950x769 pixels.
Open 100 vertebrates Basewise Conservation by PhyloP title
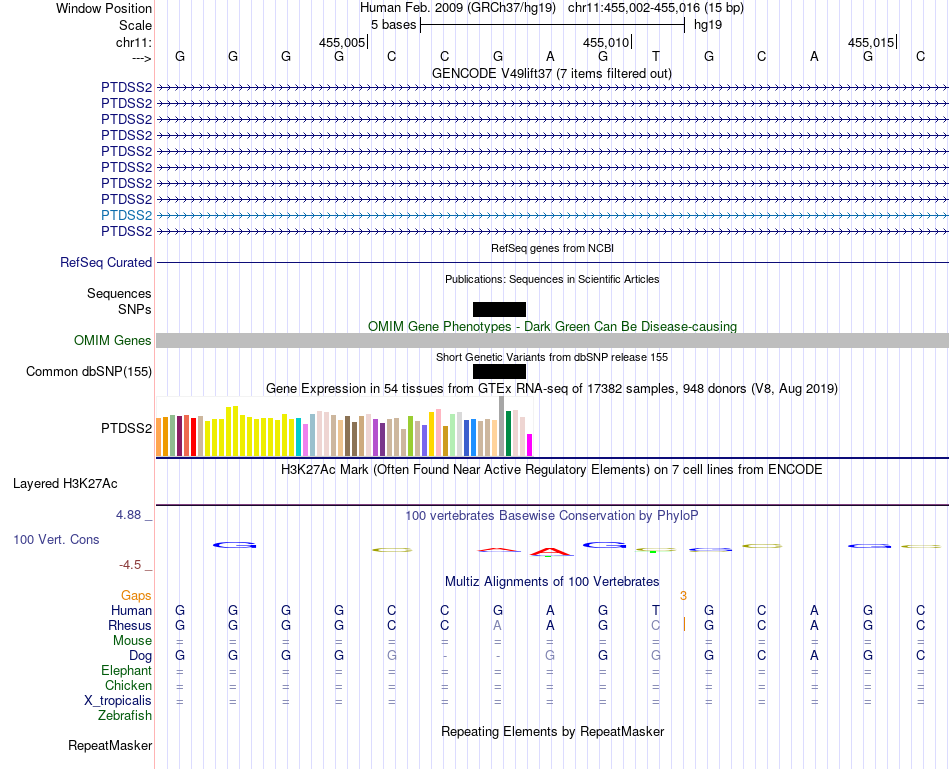click(x=552, y=516)
